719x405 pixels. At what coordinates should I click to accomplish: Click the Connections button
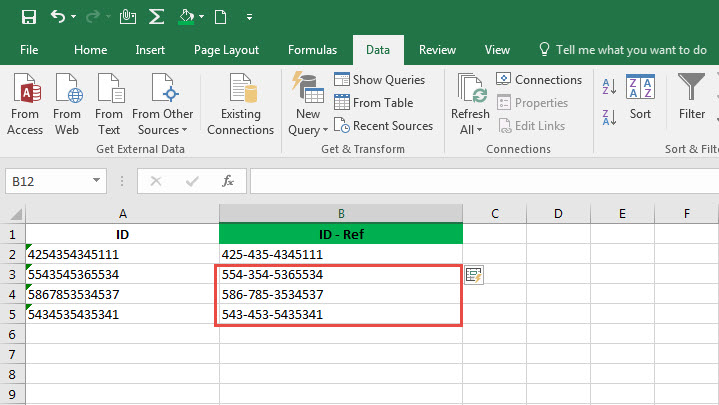539,79
